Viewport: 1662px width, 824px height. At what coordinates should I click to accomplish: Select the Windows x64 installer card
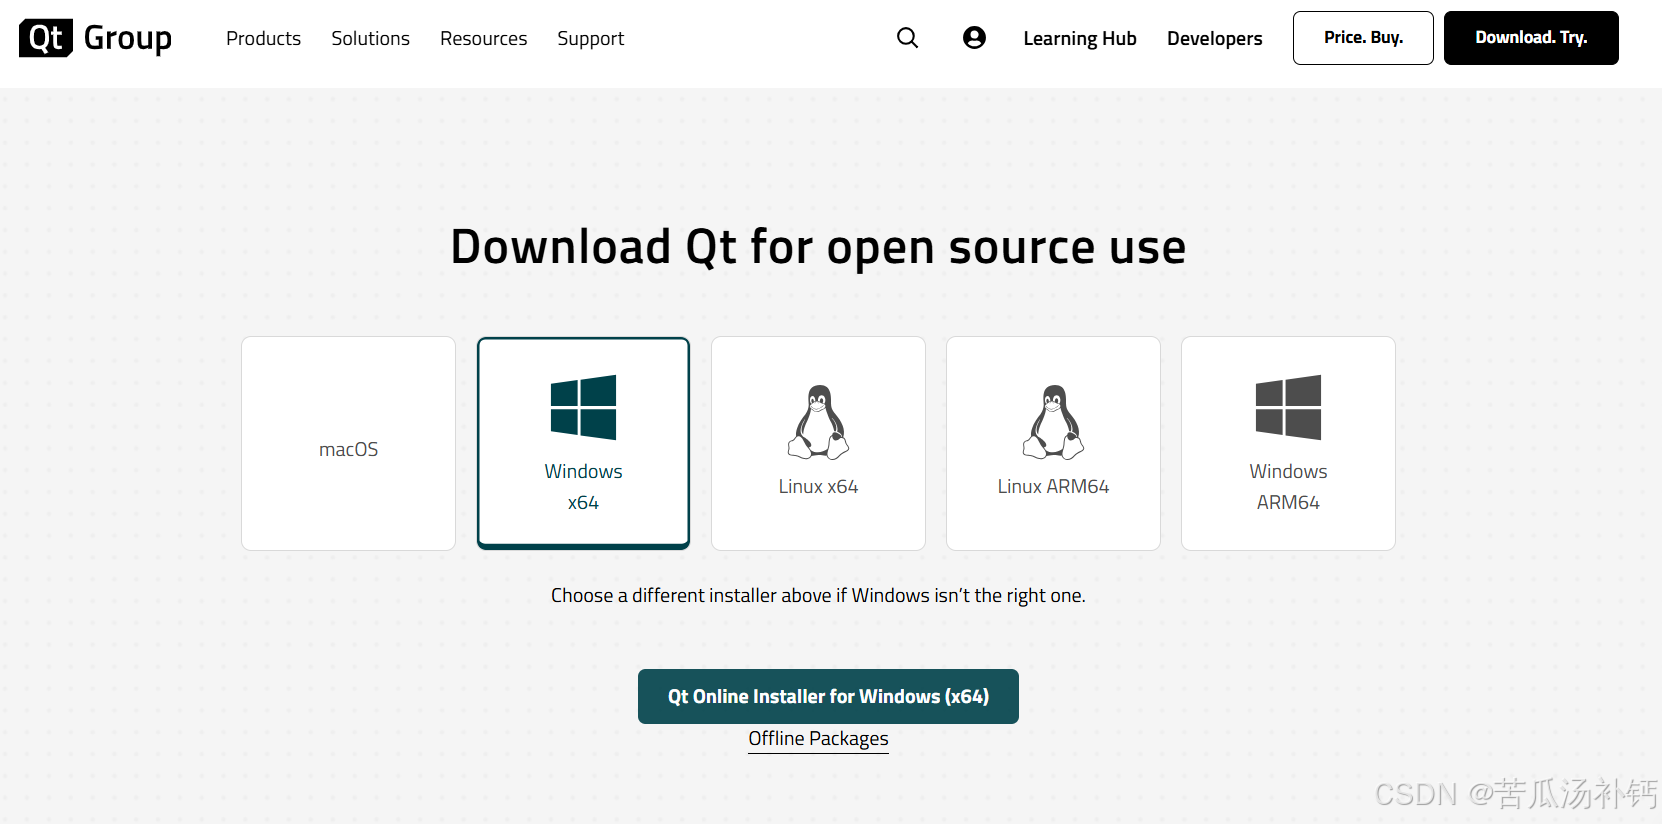(584, 443)
